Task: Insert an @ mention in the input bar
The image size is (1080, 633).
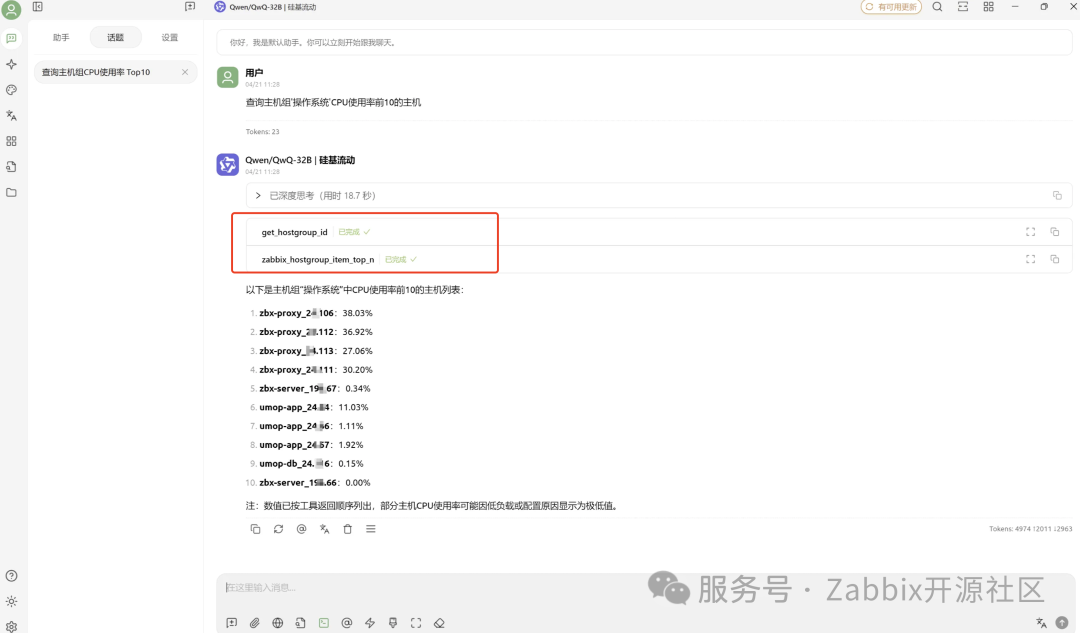Action: pyautogui.click(x=347, y=622)
